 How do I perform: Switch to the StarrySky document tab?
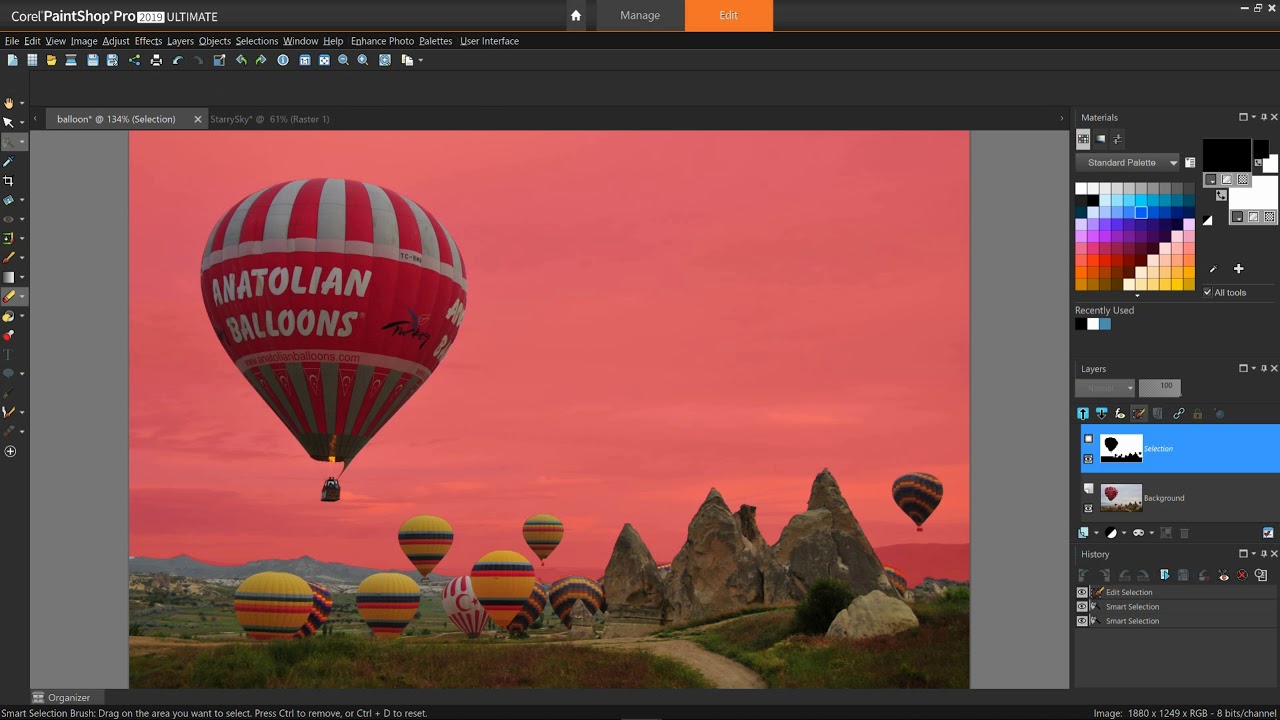[270, 119]
